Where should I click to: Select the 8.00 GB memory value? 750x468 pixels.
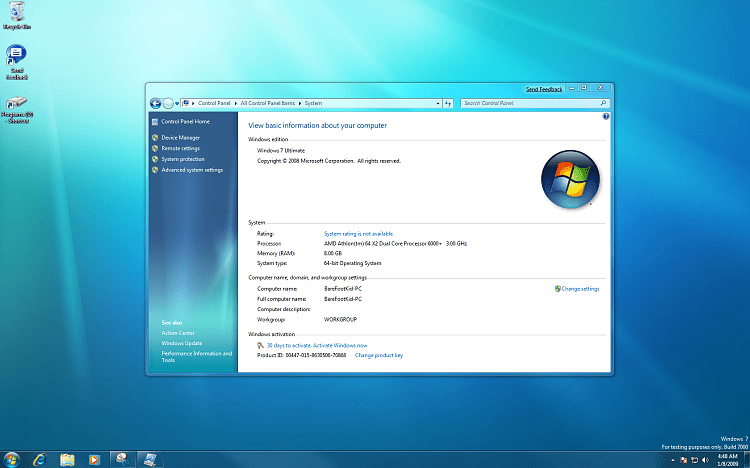pyautogui.click(x=333, y=254)
